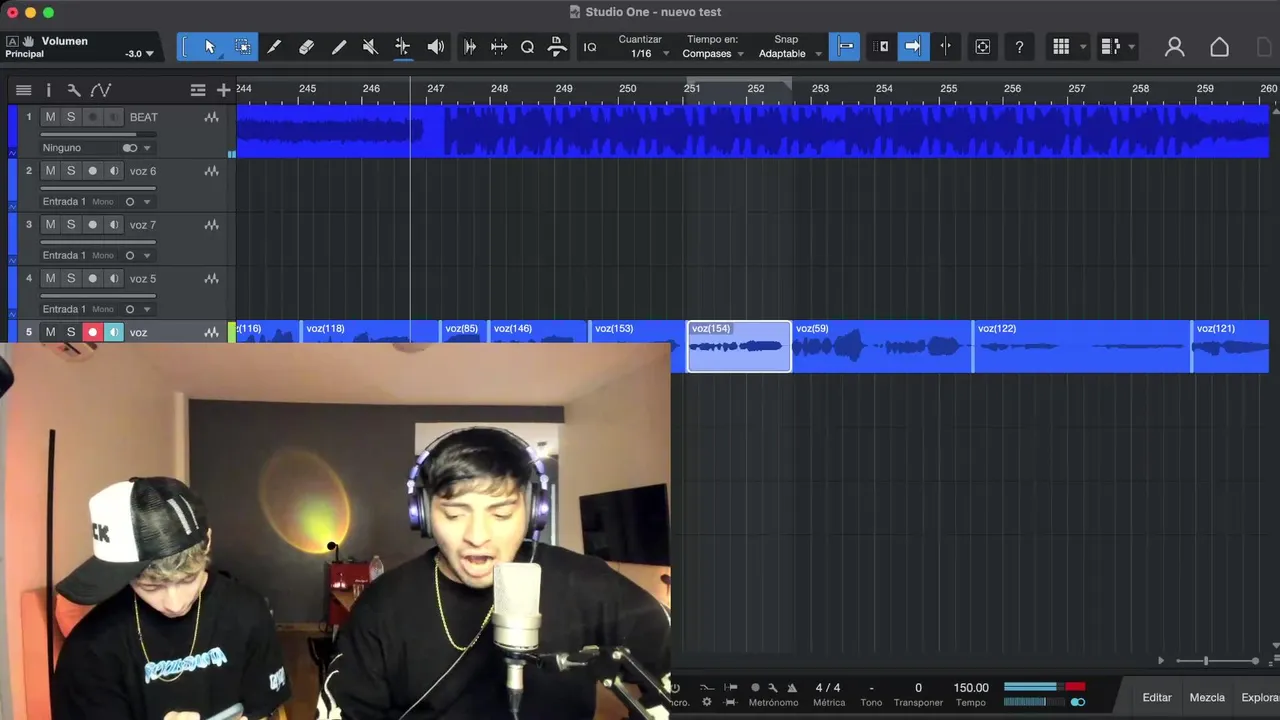1280x720 pixels.
Task: Solo the BEAT track
Action: pyautogui.click(x=71, y=117)
